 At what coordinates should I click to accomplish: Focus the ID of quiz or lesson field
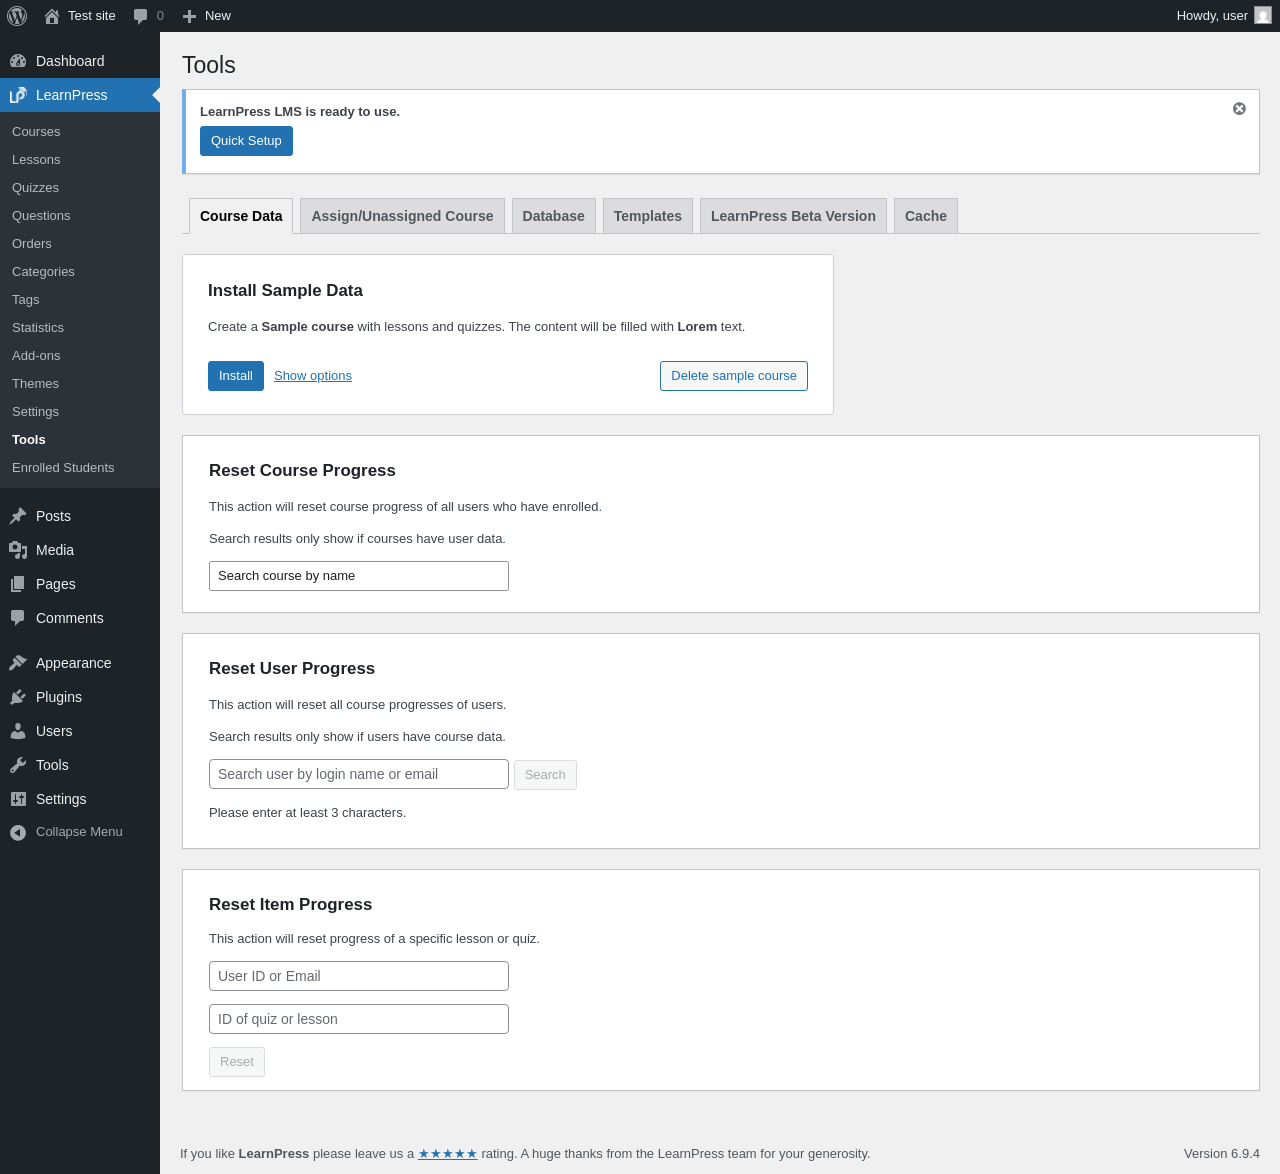click(x=359, y=1019)
